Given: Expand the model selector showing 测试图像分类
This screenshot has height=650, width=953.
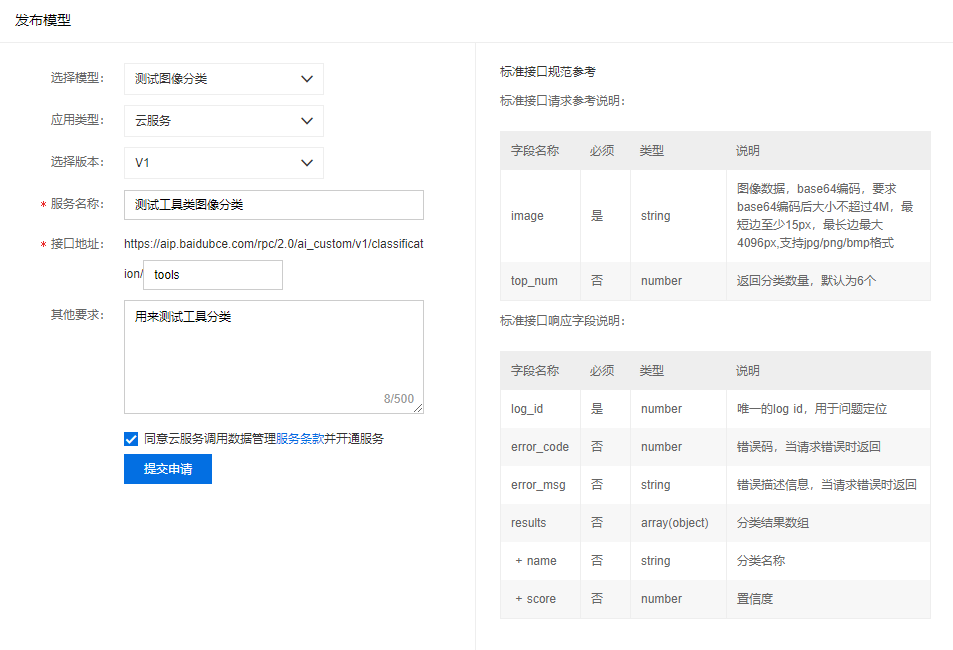Looking at the screenshot, I should (x=223, y=78).
